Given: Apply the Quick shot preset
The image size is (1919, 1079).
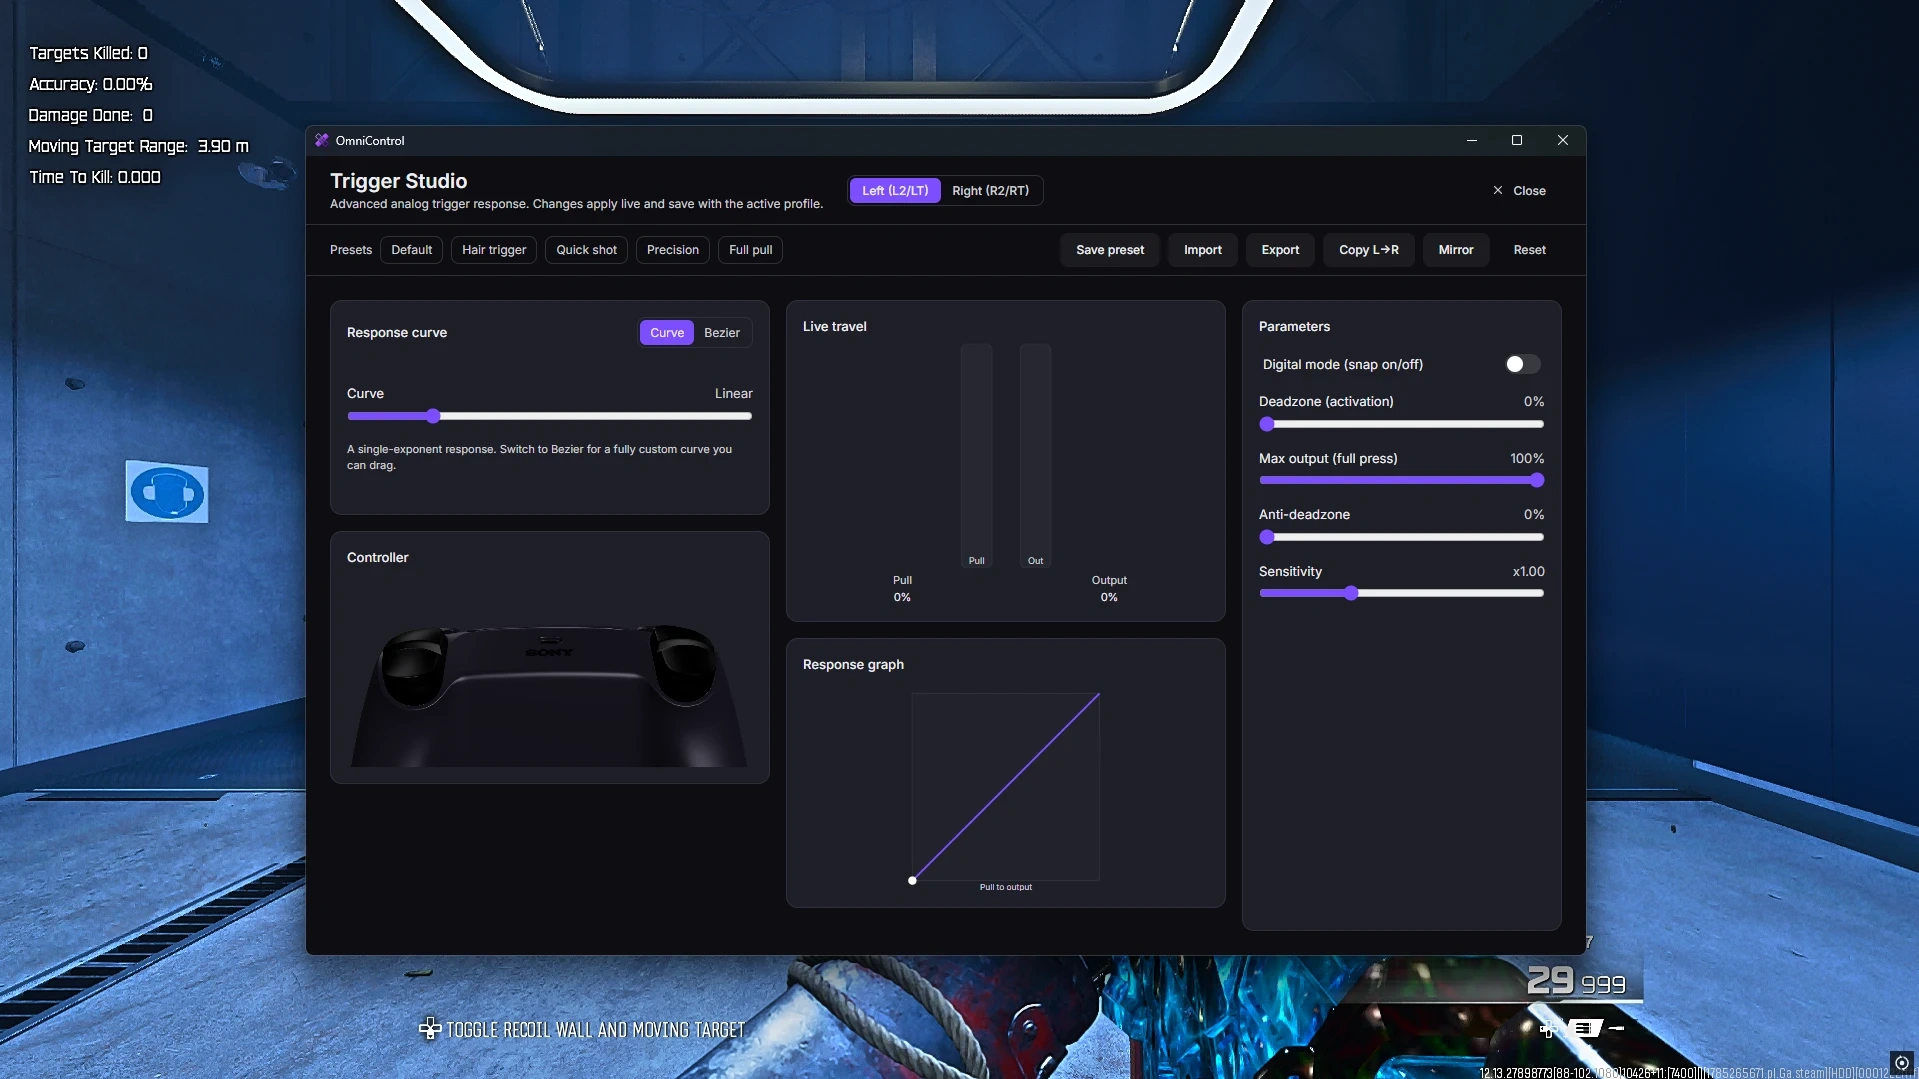Looking at the screenshot, I should tap(586, 250).
